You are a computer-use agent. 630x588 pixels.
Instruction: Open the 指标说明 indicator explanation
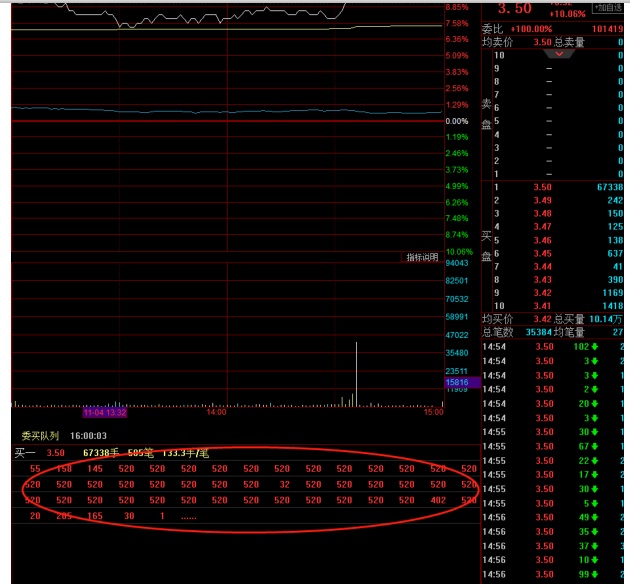click(422, 257)
